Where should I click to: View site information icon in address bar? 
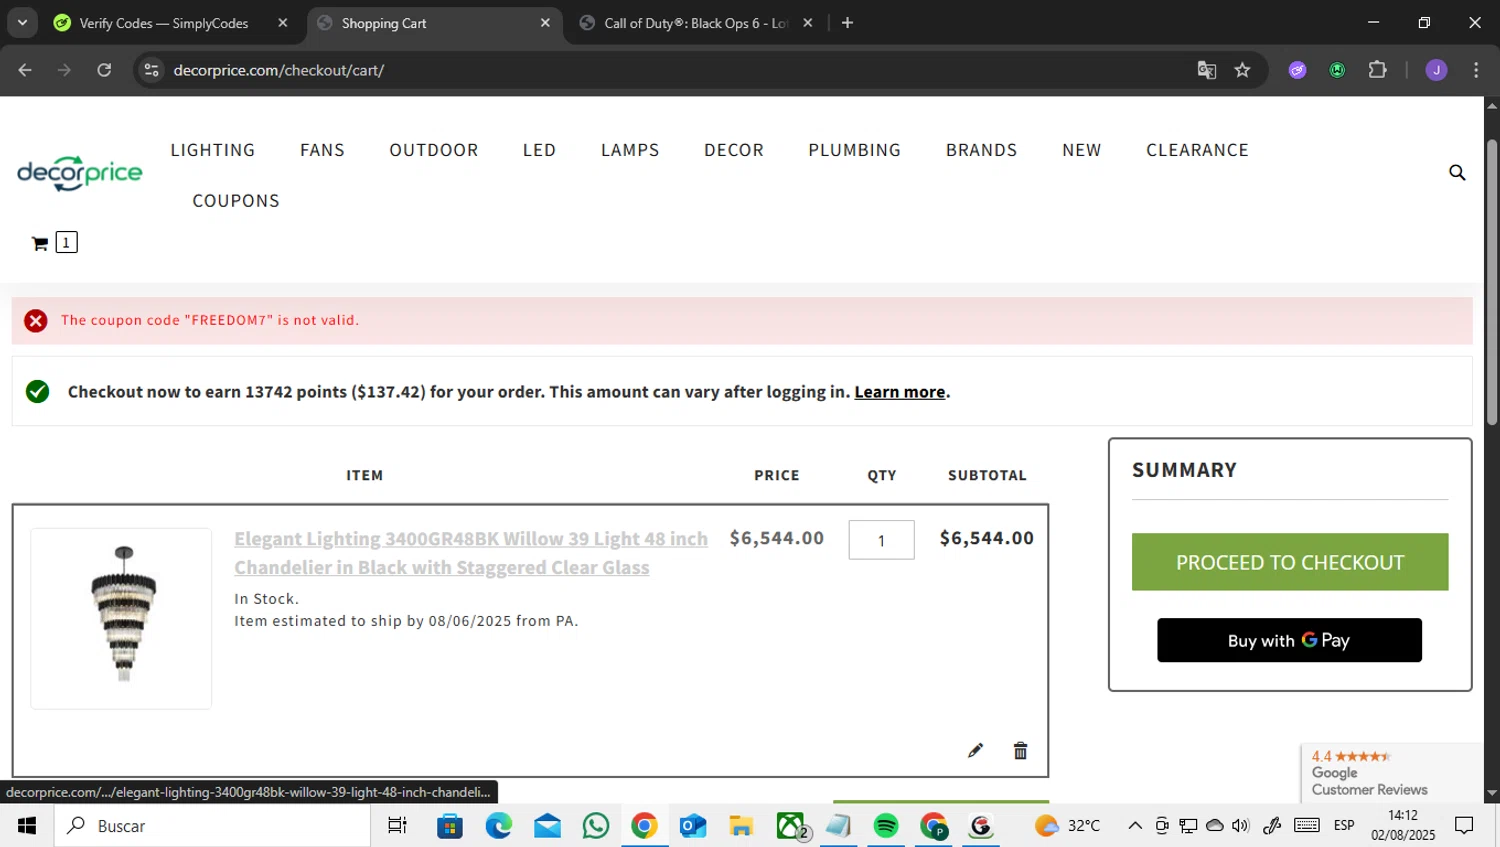tap(151, 70)
